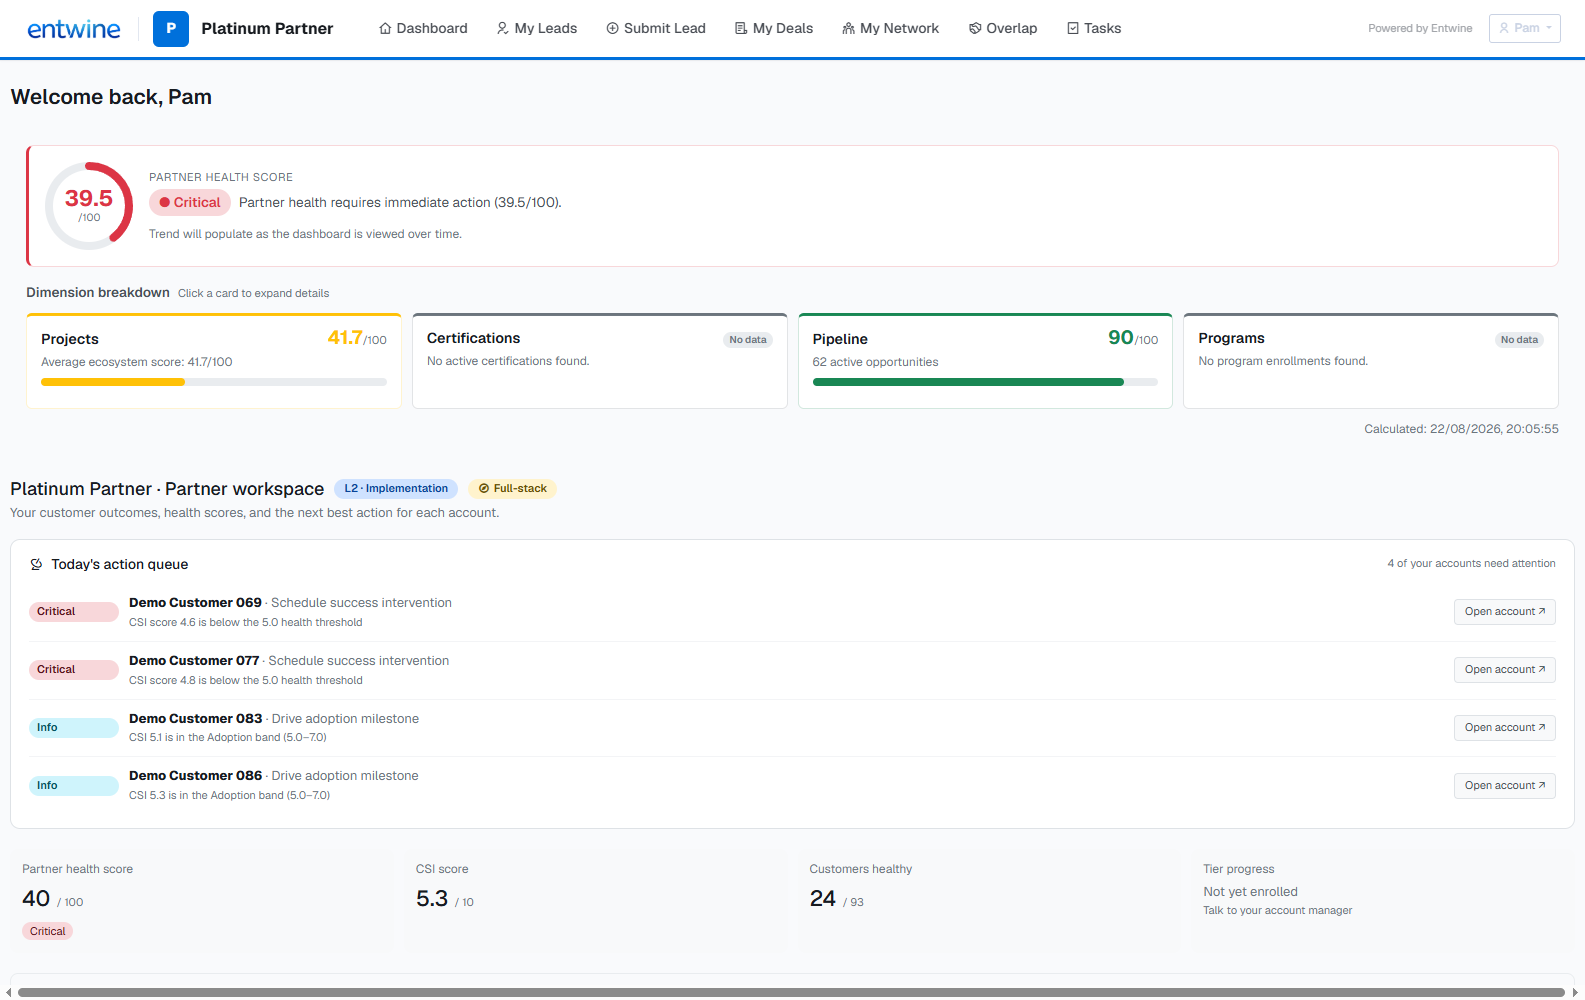
Task: Click the L2 · Implementation badge
Action: 396,489
